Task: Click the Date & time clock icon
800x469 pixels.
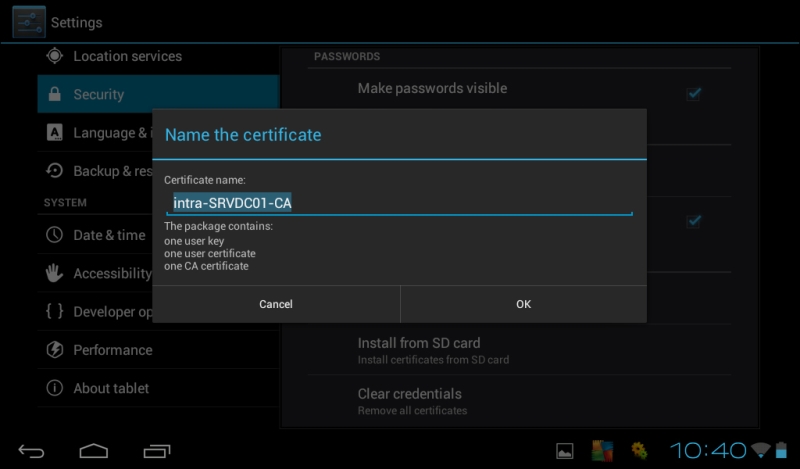Action: (55, 235)
